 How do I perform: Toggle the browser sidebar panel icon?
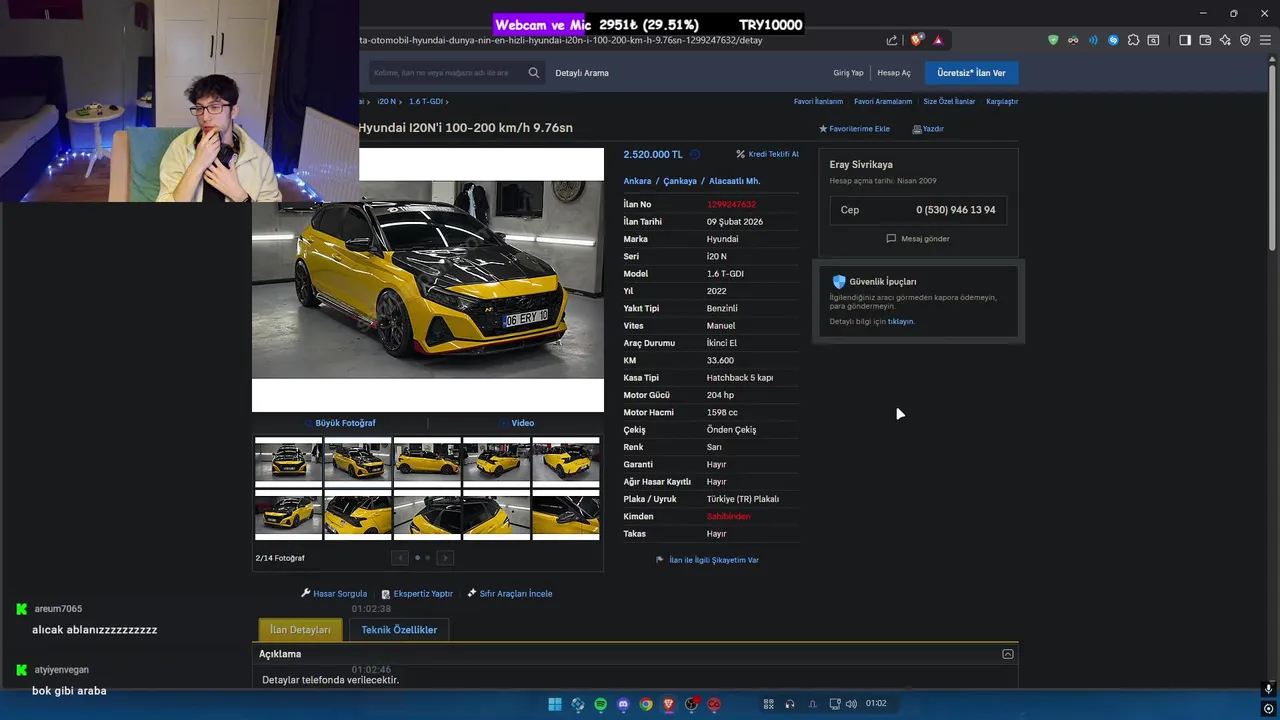click(x=1185, y=40)
